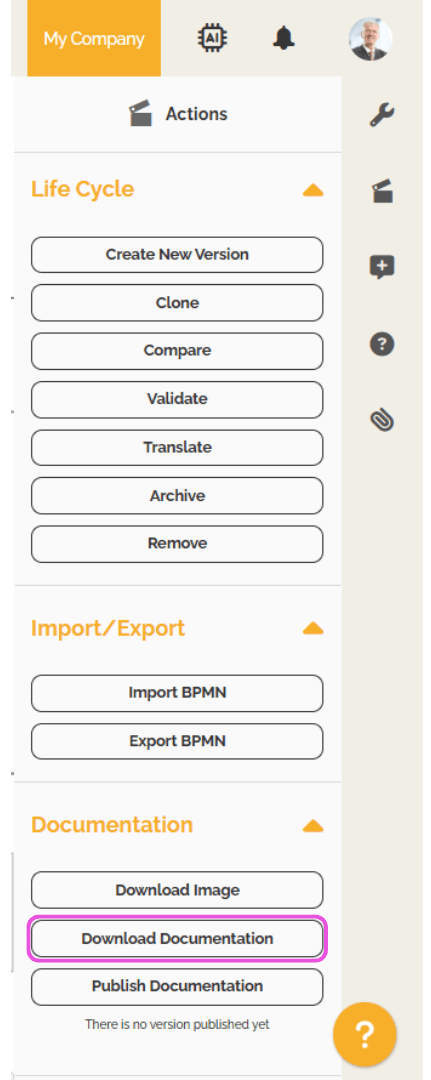Collapse the Documentation section
Screen dimensions: 431x1080
click(313, 825)
